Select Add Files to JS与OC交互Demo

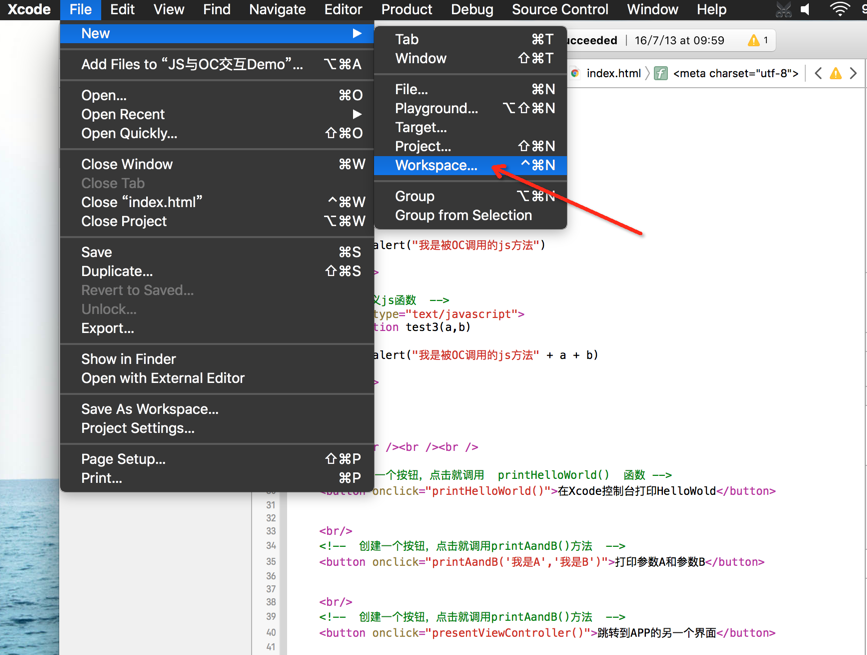coord(217,64)
